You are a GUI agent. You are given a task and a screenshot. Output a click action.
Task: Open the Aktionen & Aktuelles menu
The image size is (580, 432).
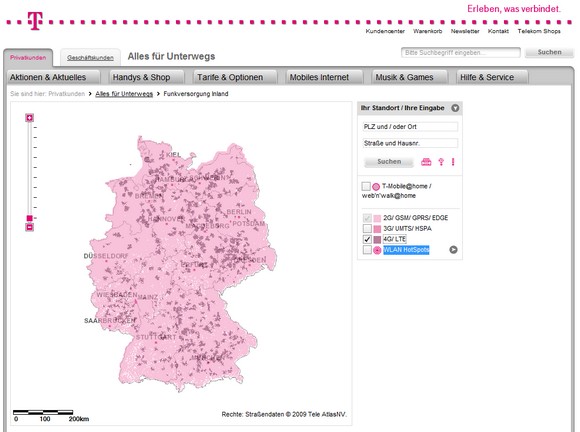pos(54,77)
